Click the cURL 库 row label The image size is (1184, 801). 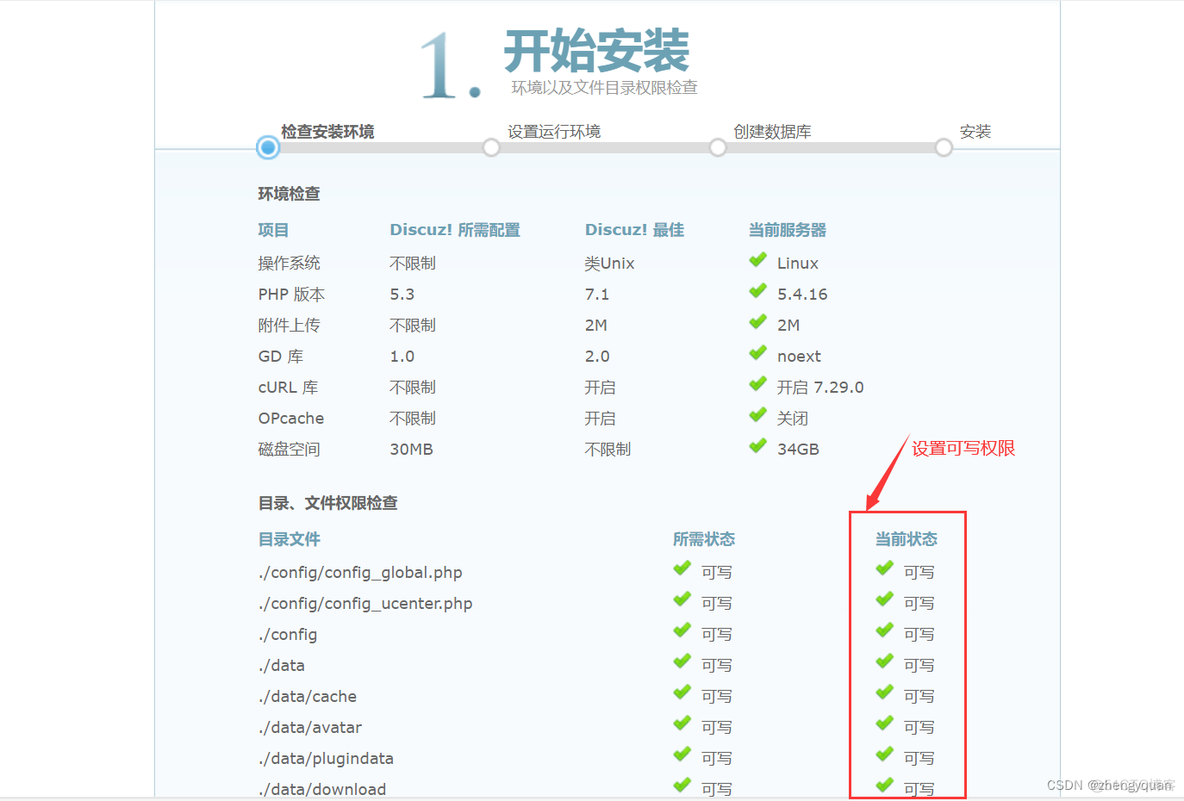point(288,387)
